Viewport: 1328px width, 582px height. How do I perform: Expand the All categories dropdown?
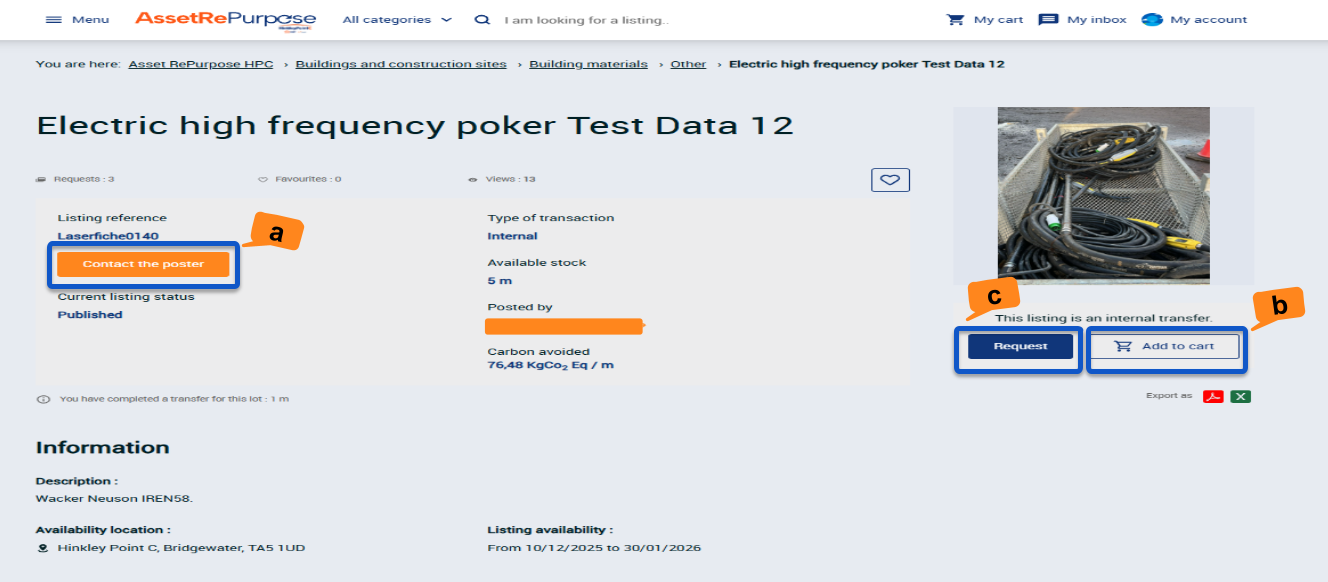point(397,20)
